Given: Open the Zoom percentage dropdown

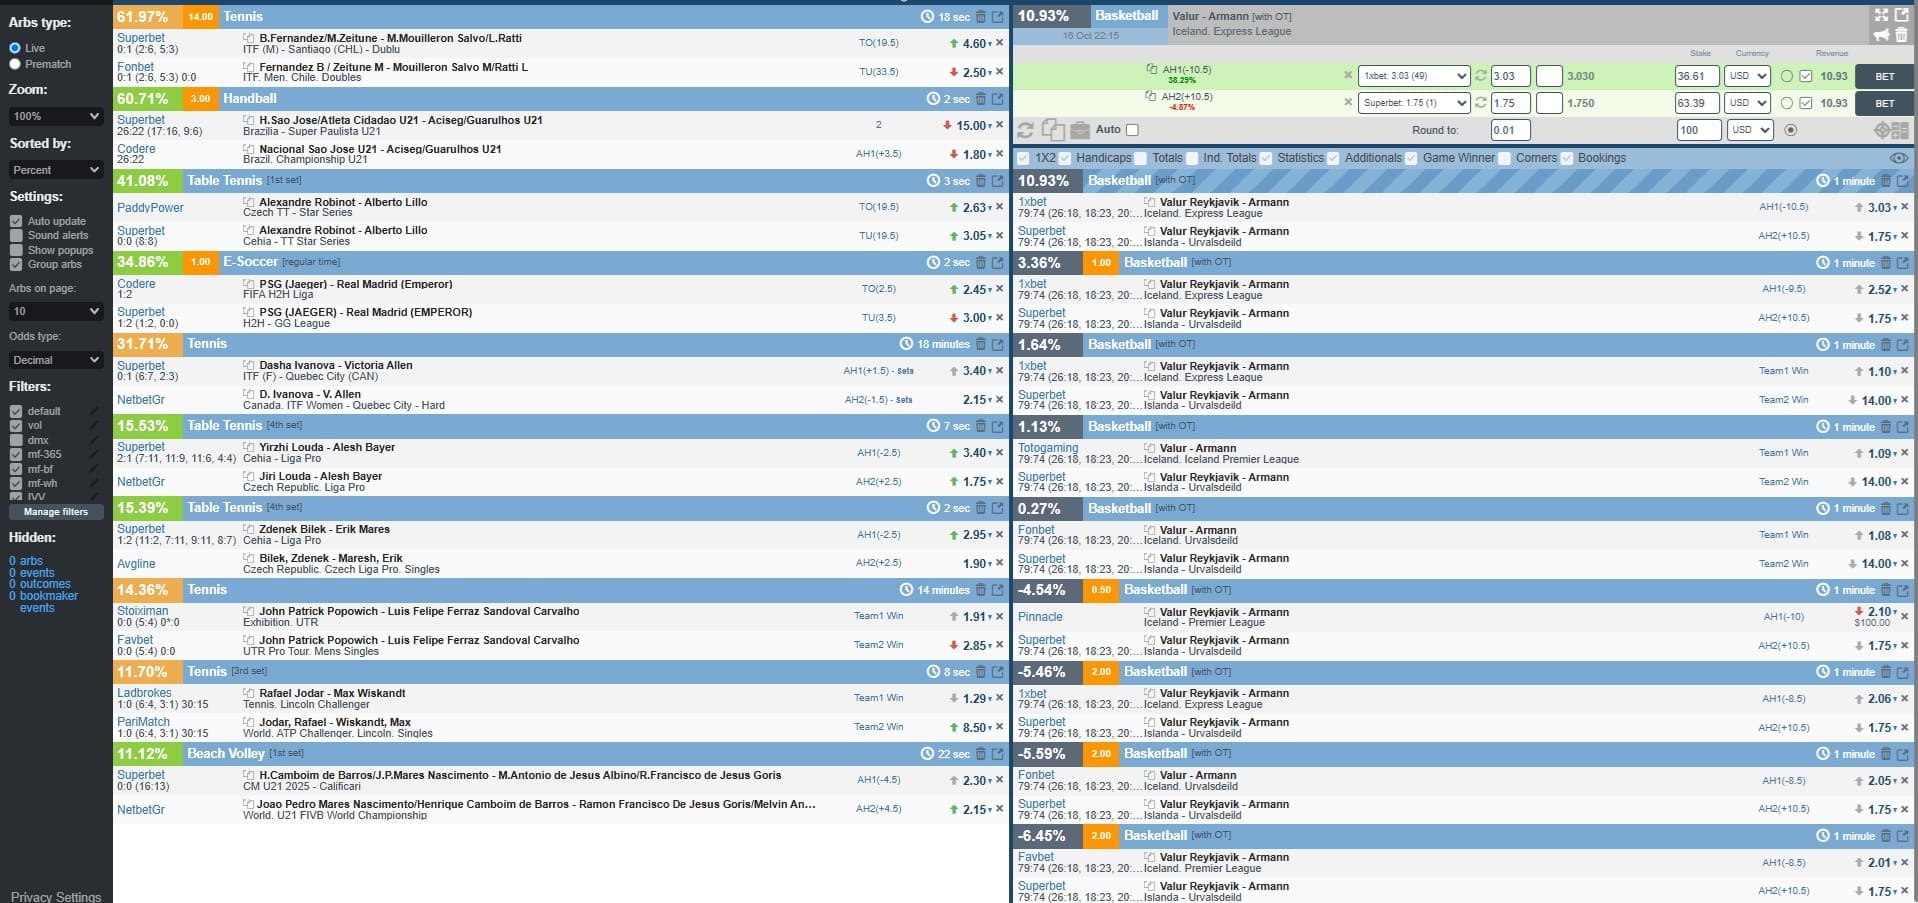Looking at the screenshot, I should (56, 116).
